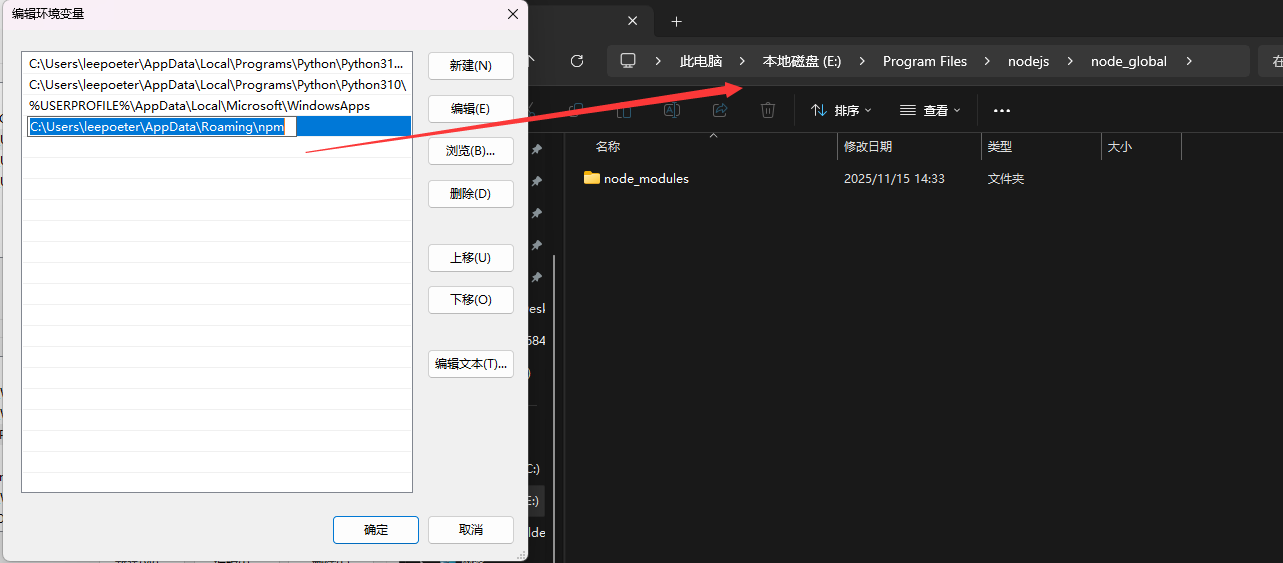Viewport: 1283px width, 563px height.
Task: Click the 编辑文本(T)... button
Action: [470, 364]
